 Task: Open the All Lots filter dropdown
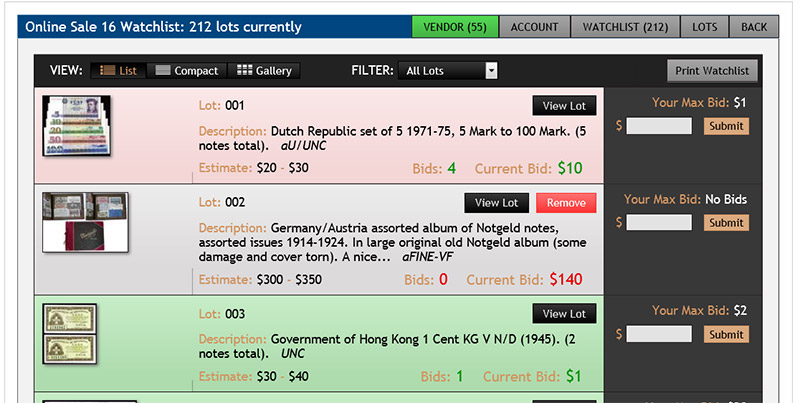447,71
